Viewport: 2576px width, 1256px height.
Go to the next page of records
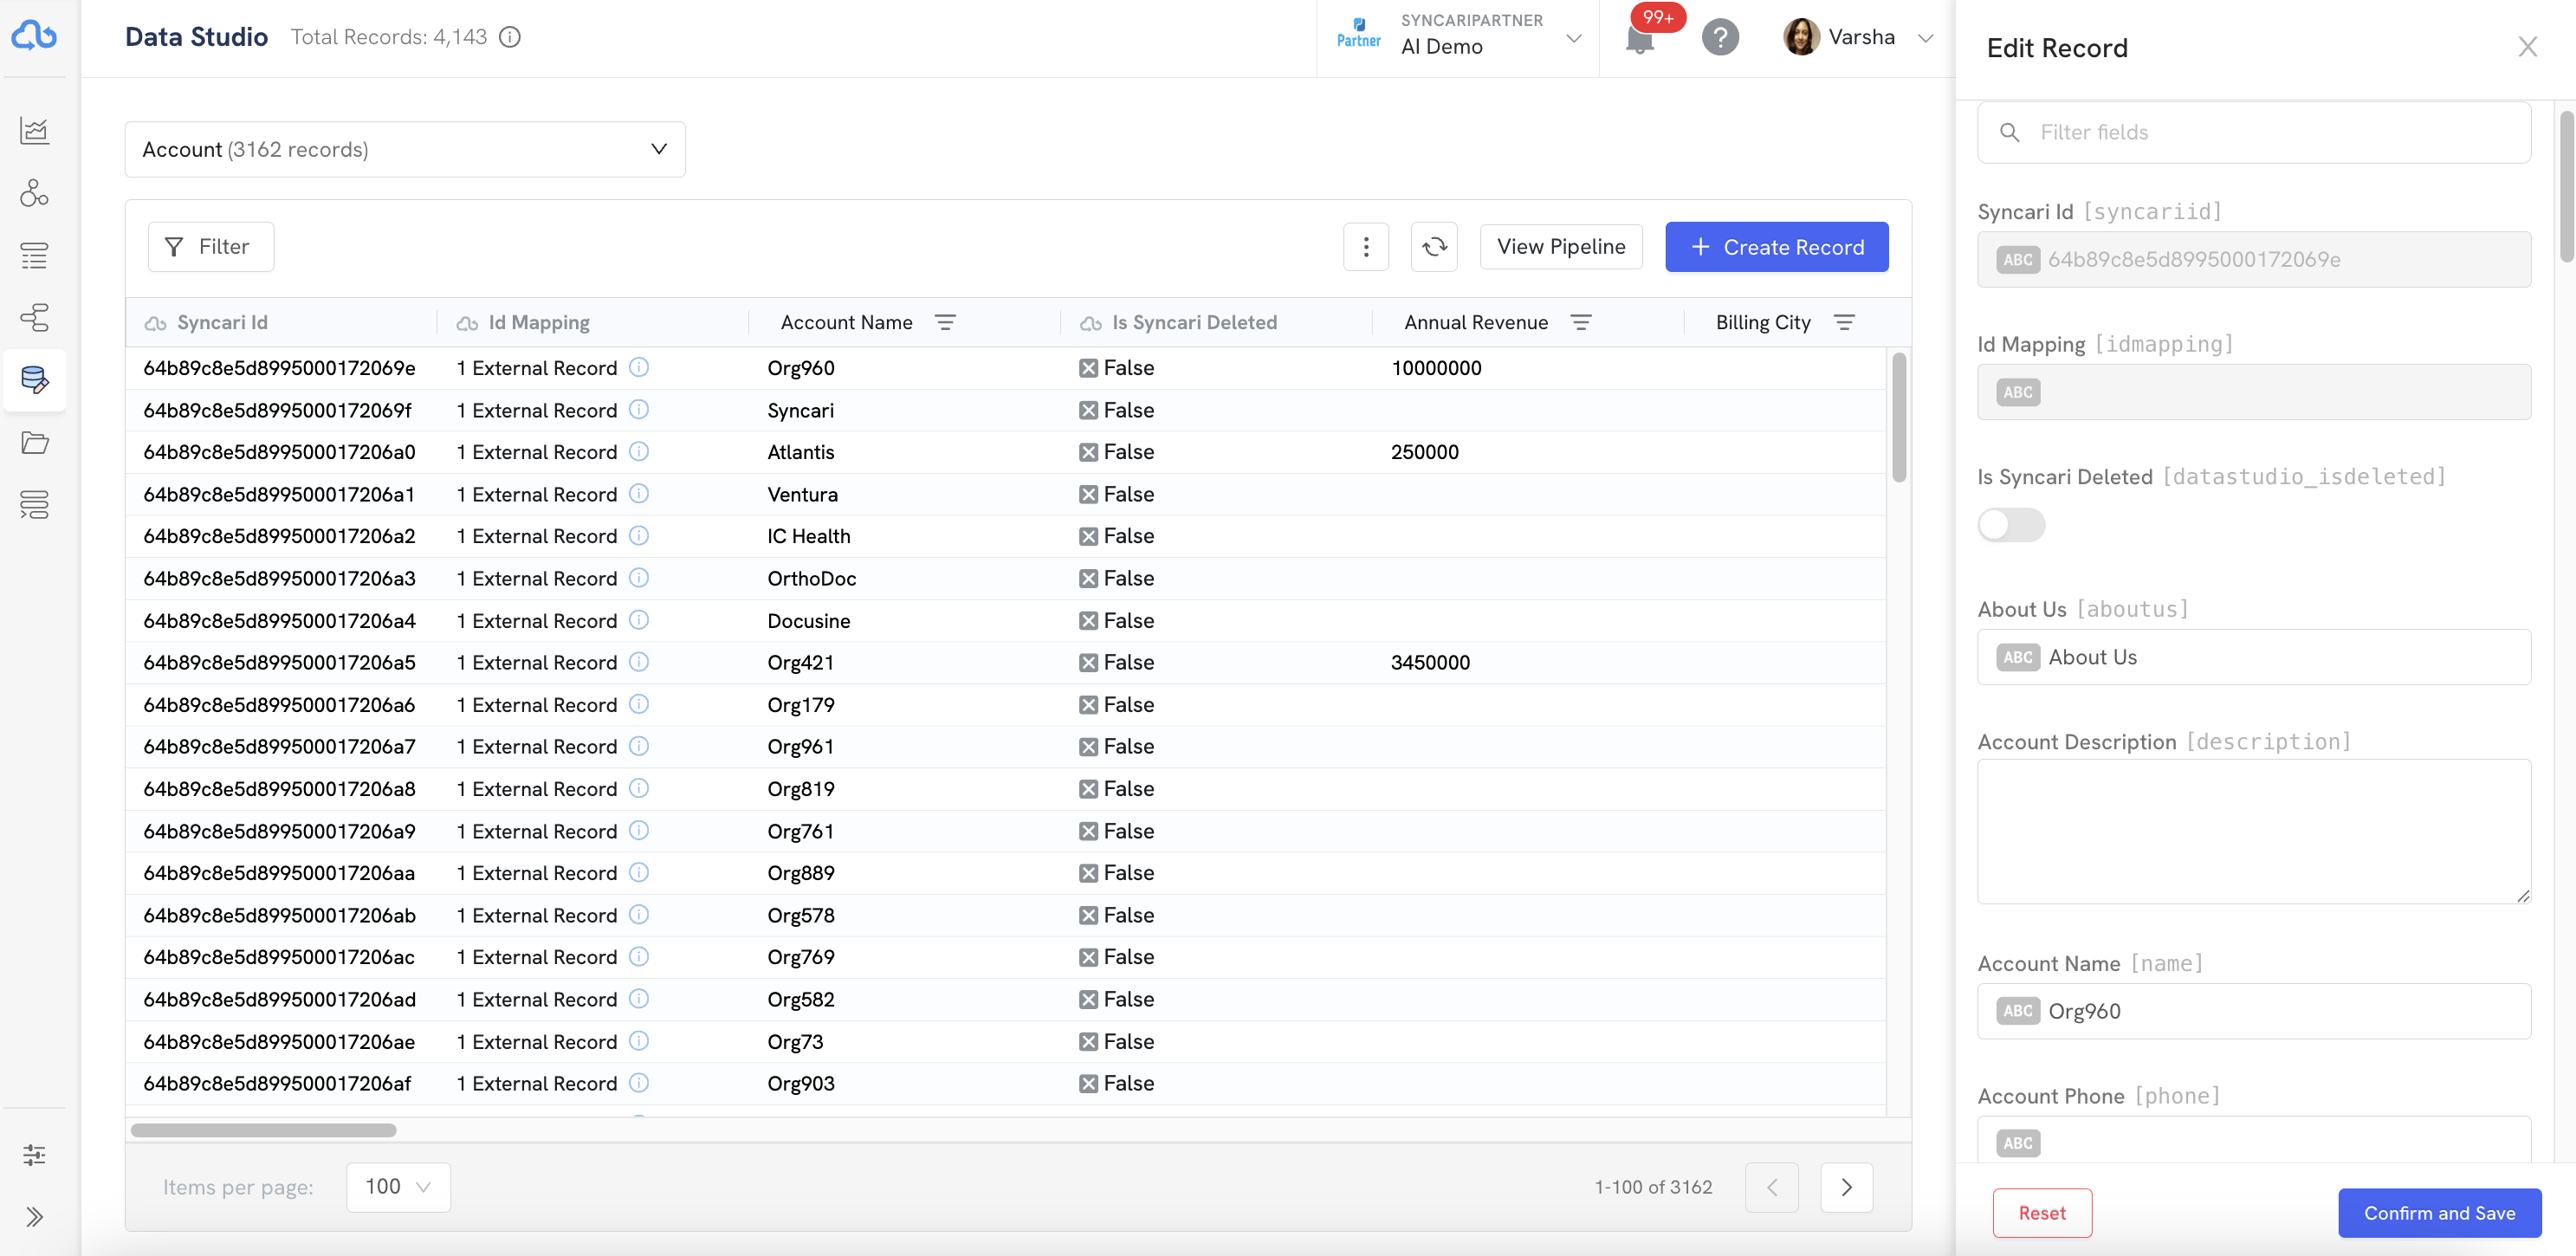(1846, 1187)
